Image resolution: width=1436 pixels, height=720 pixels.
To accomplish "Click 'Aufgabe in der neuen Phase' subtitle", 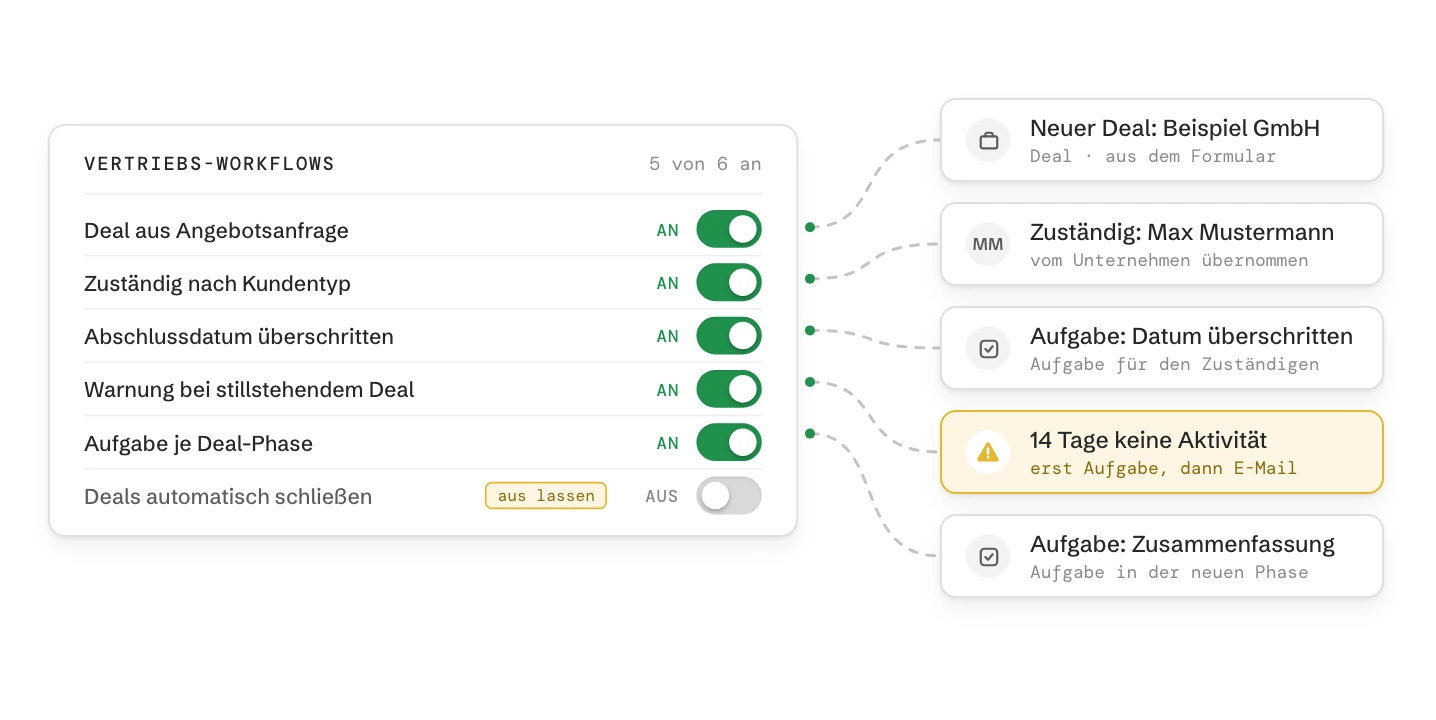I will tap(1169, 572).
